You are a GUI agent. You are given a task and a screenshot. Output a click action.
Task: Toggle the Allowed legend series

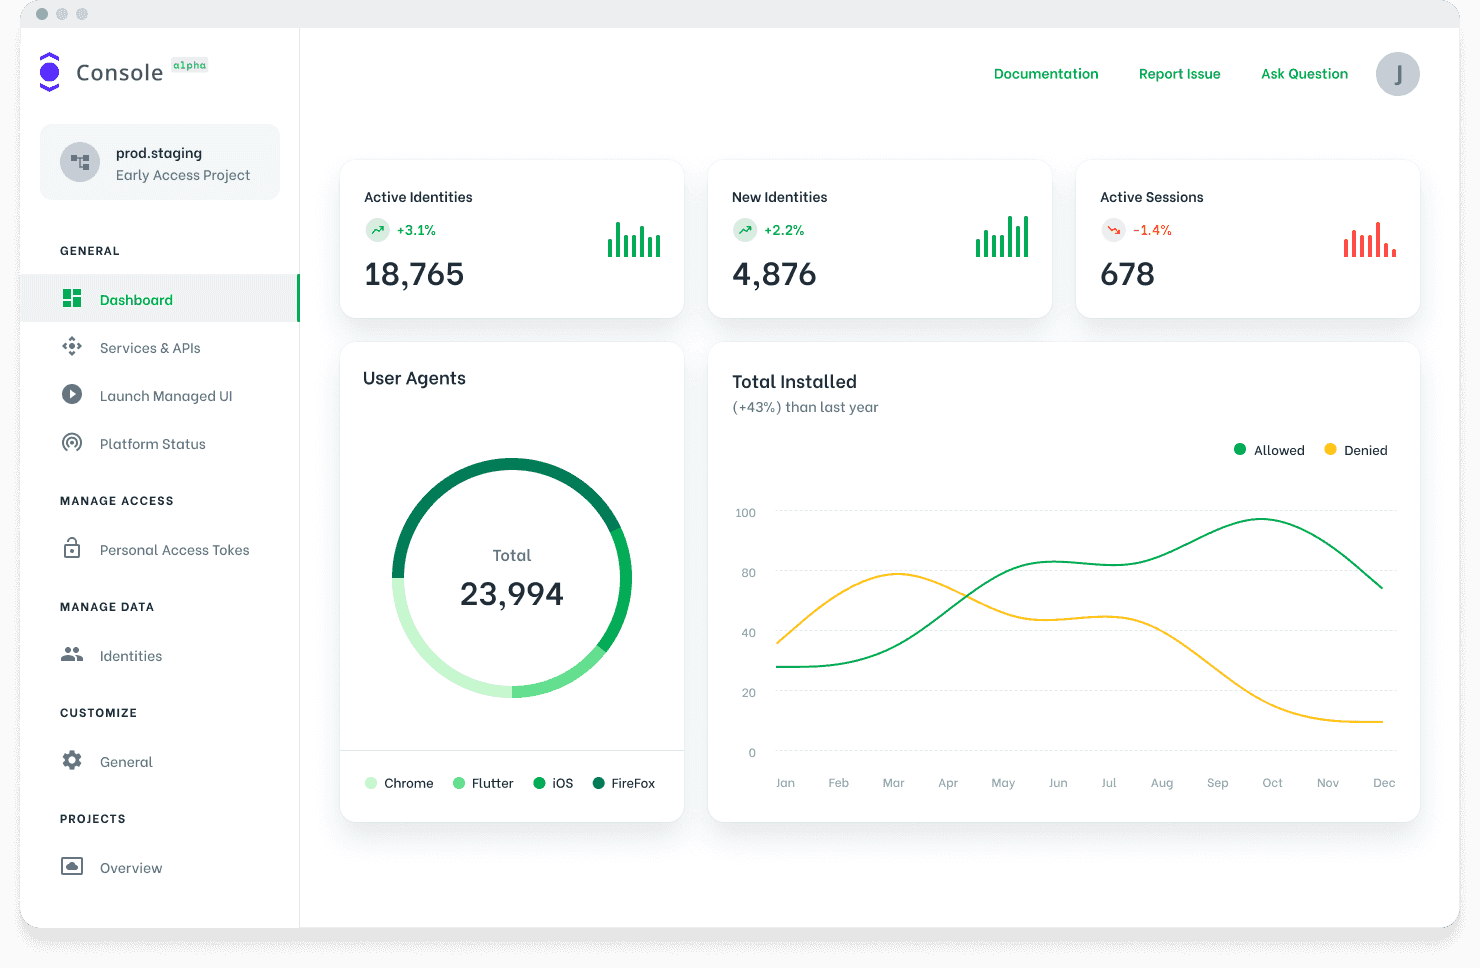[x=1269, y=450]
